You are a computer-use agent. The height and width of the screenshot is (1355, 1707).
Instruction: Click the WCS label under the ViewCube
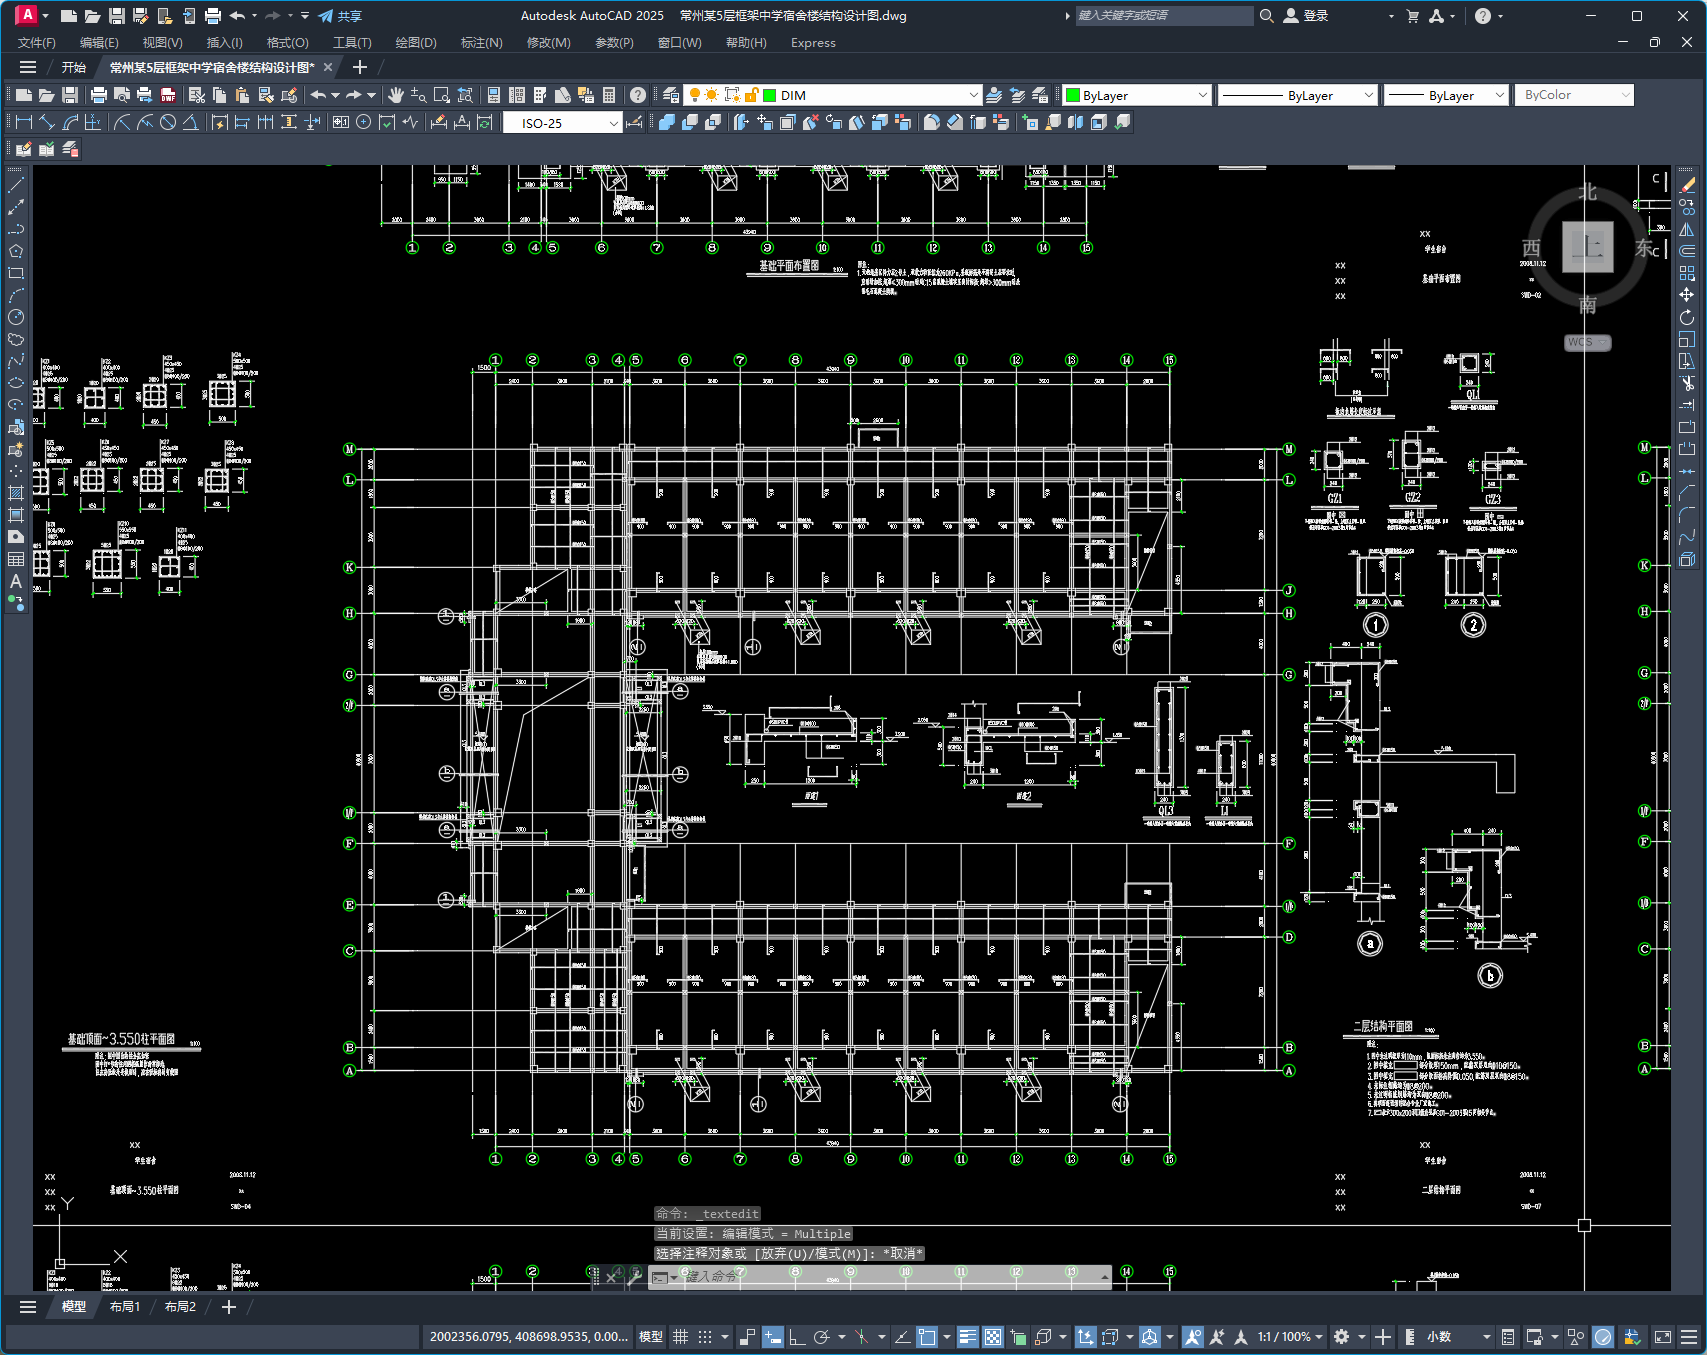coord(1586,342)
